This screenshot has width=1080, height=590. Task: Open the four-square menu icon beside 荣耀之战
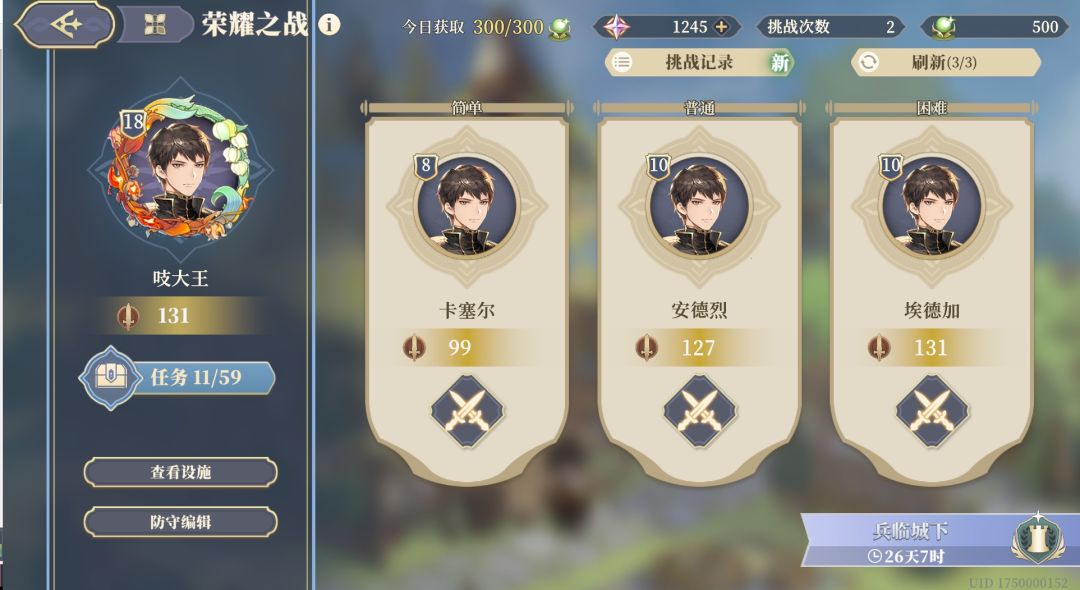pos(155,25)
